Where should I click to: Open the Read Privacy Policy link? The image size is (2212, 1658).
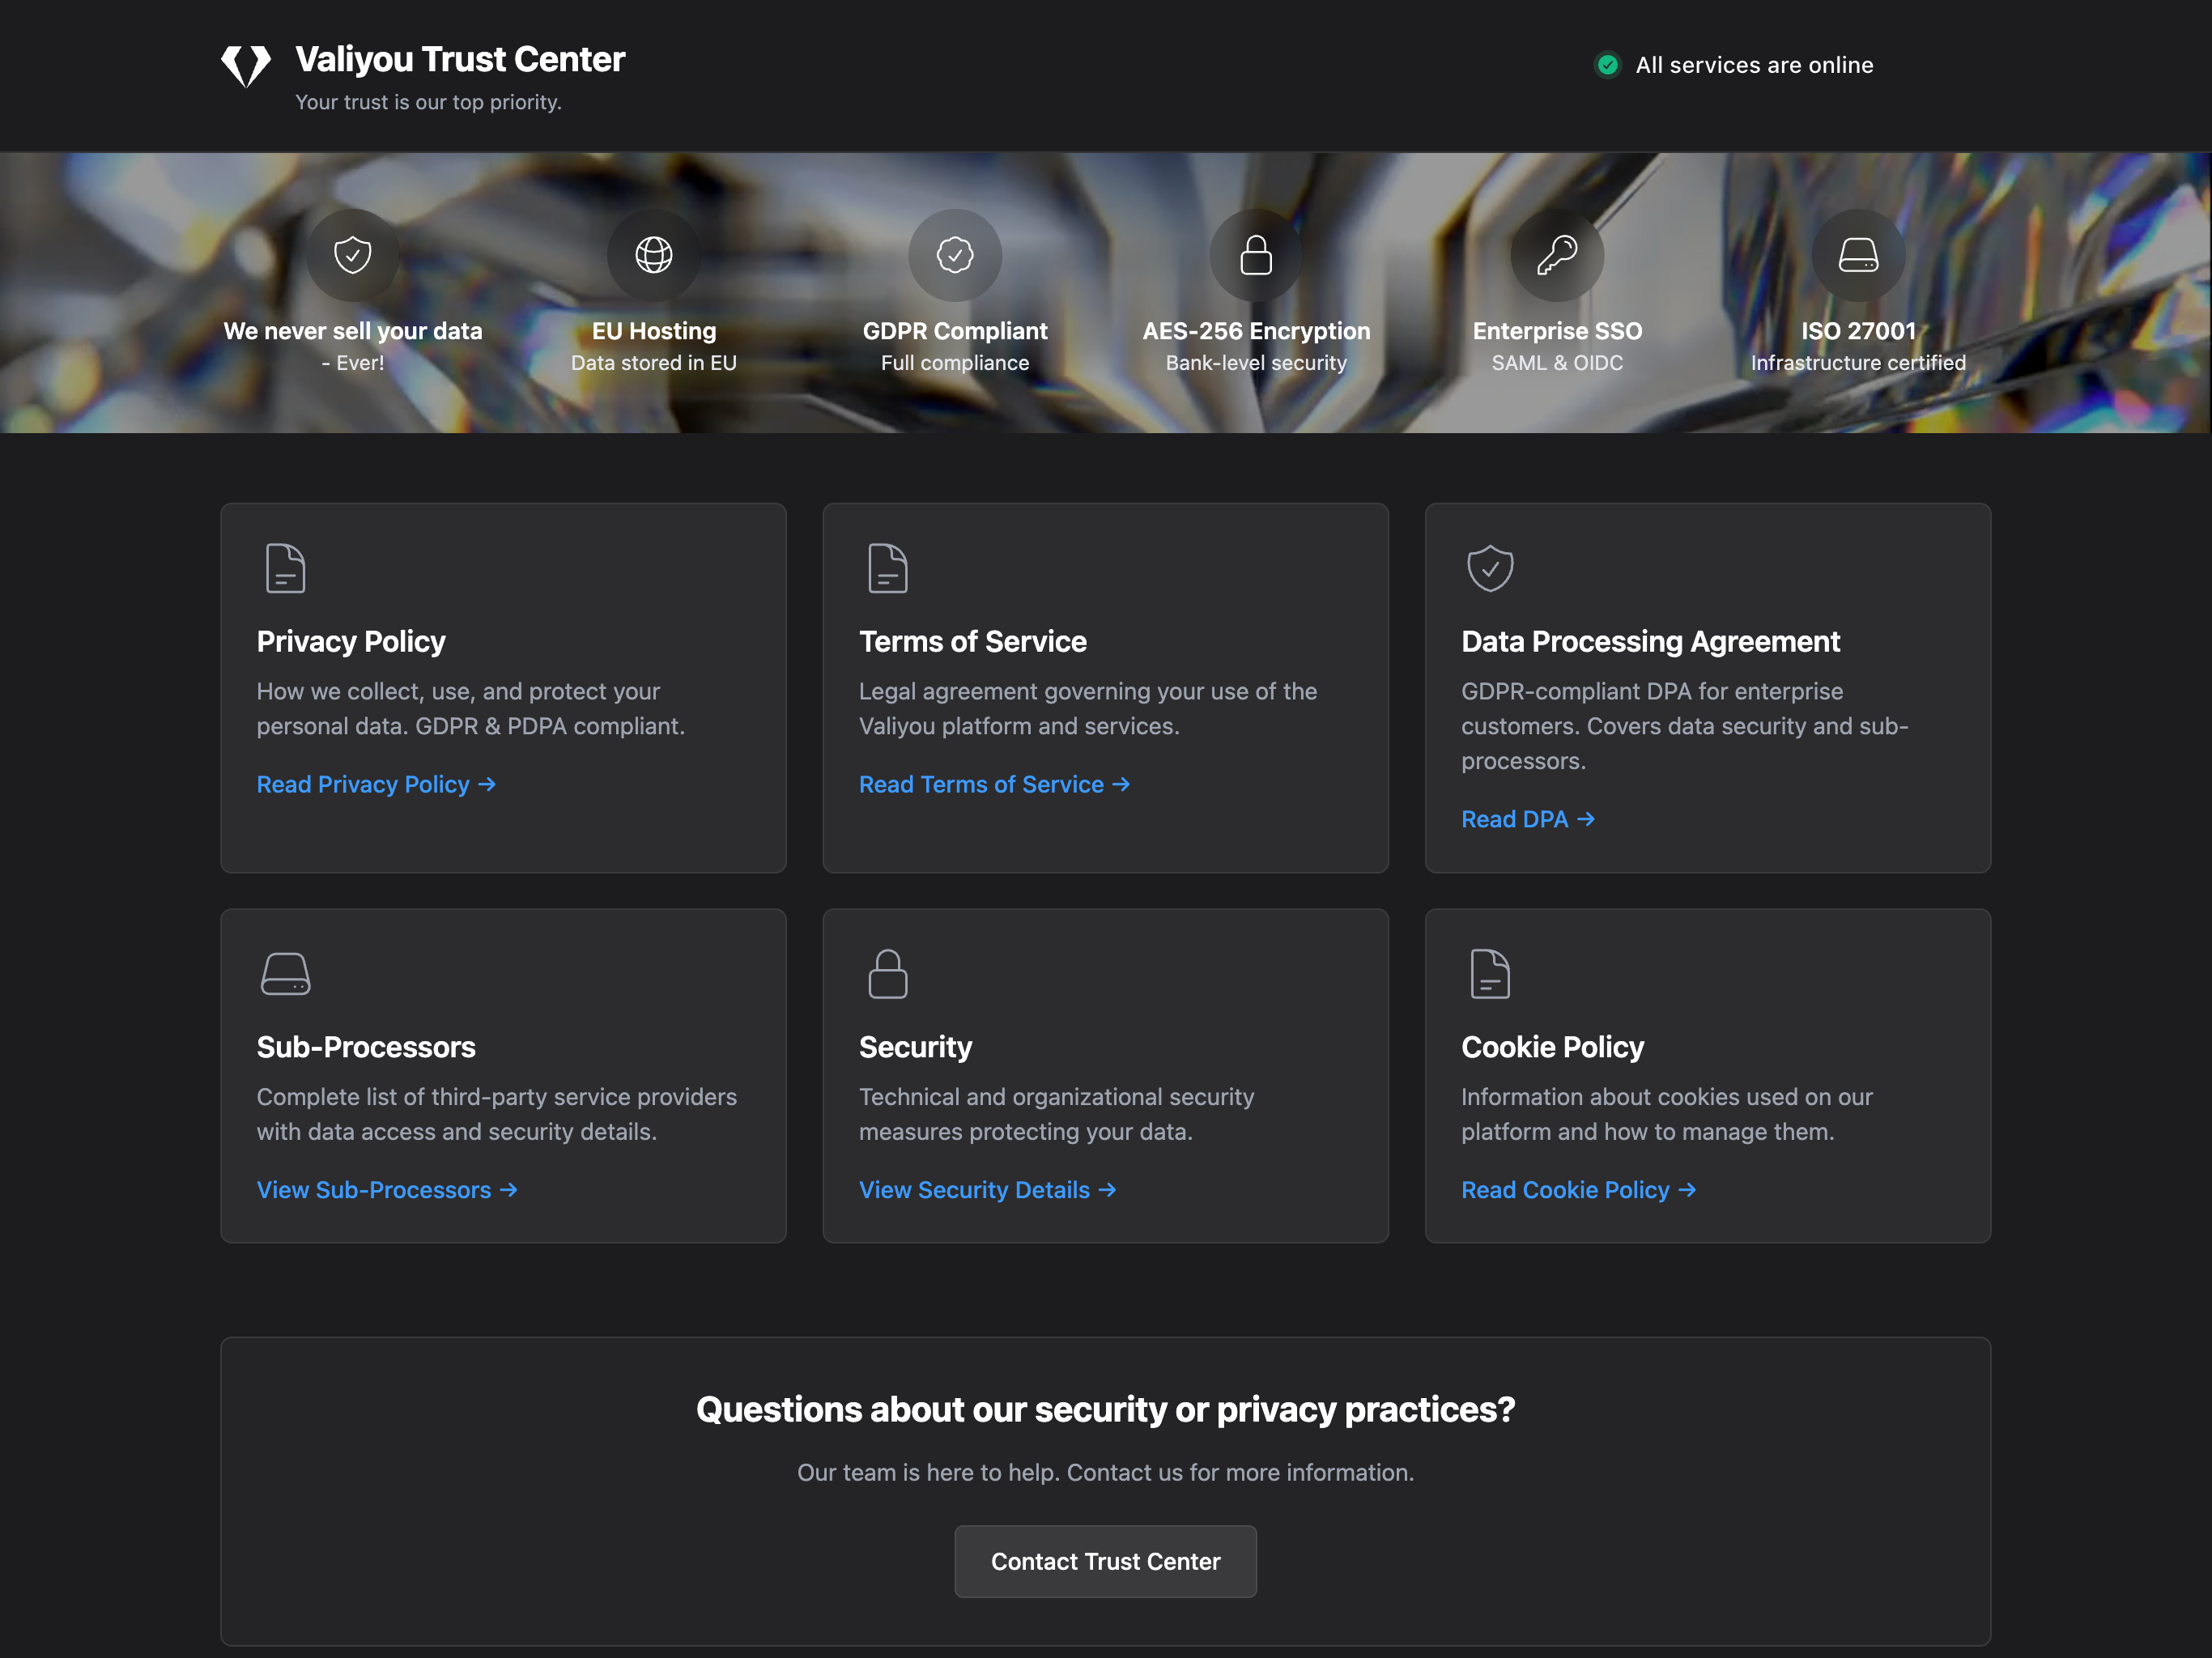(376, 784)
